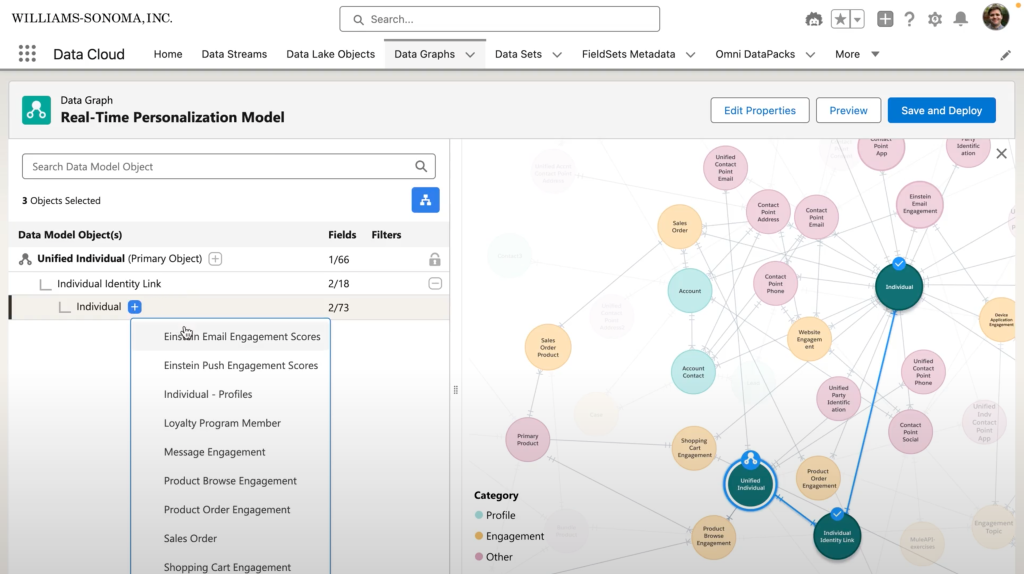
Task: Select Loyalty Program Member from the list
Action: [222, 423]
